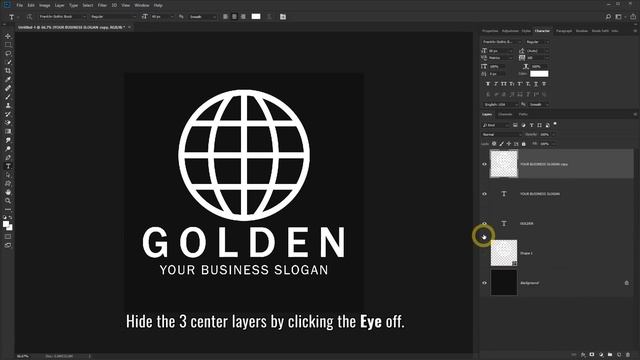
Task: Click the lock all icon in Layers
Action: pyautogui.click(x=524, y=144)
